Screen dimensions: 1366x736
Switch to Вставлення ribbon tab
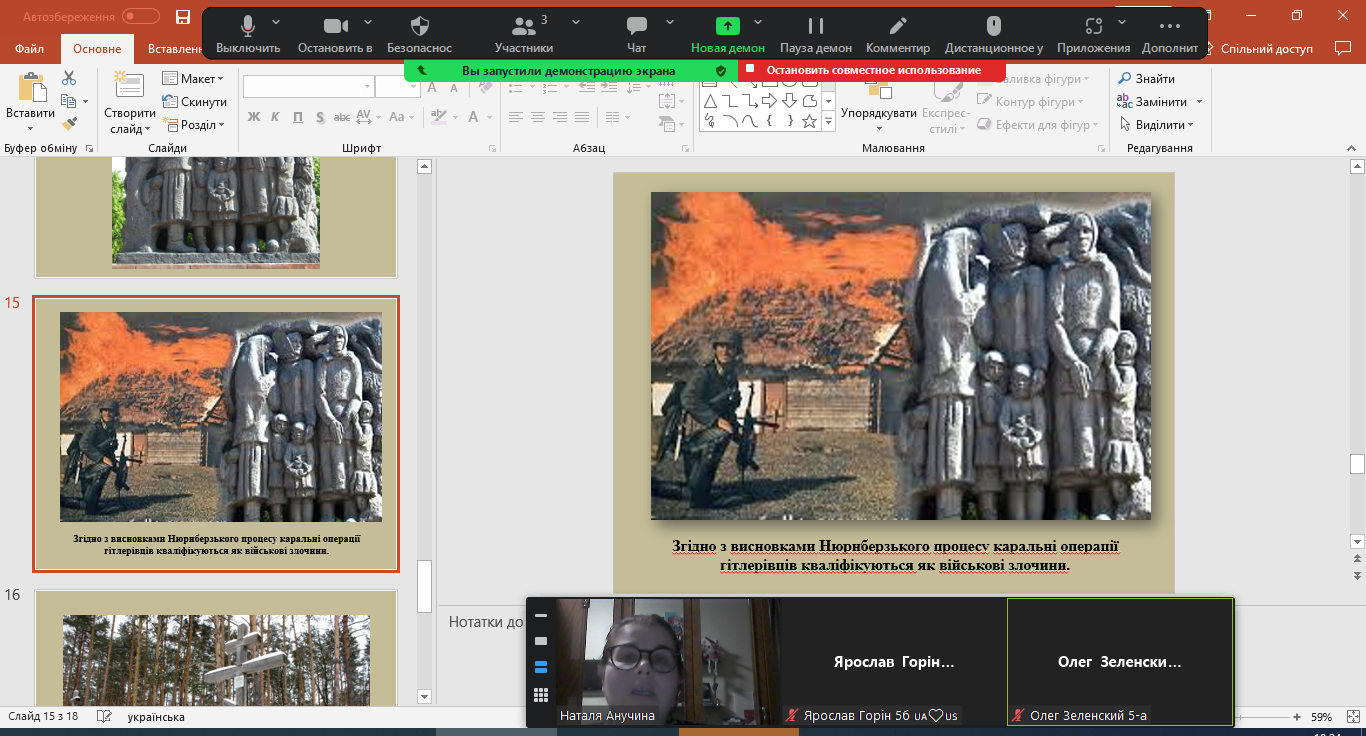coord(174,48)
